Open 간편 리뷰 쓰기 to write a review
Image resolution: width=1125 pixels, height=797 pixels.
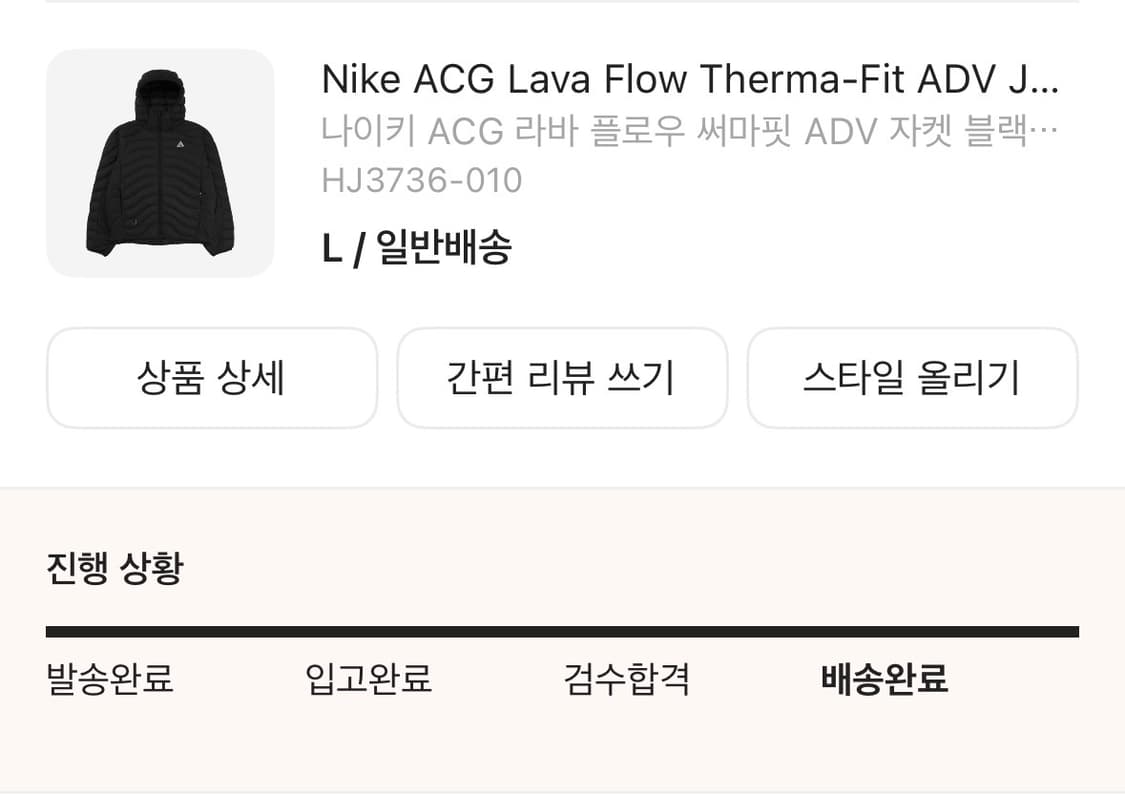tap(562, 378)
